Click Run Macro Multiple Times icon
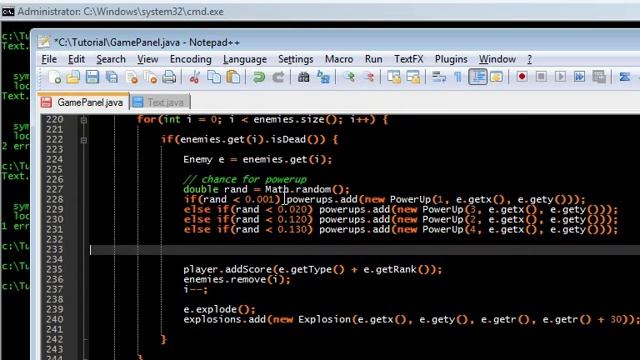Screen dimensions: 640x360 point(580,77)
